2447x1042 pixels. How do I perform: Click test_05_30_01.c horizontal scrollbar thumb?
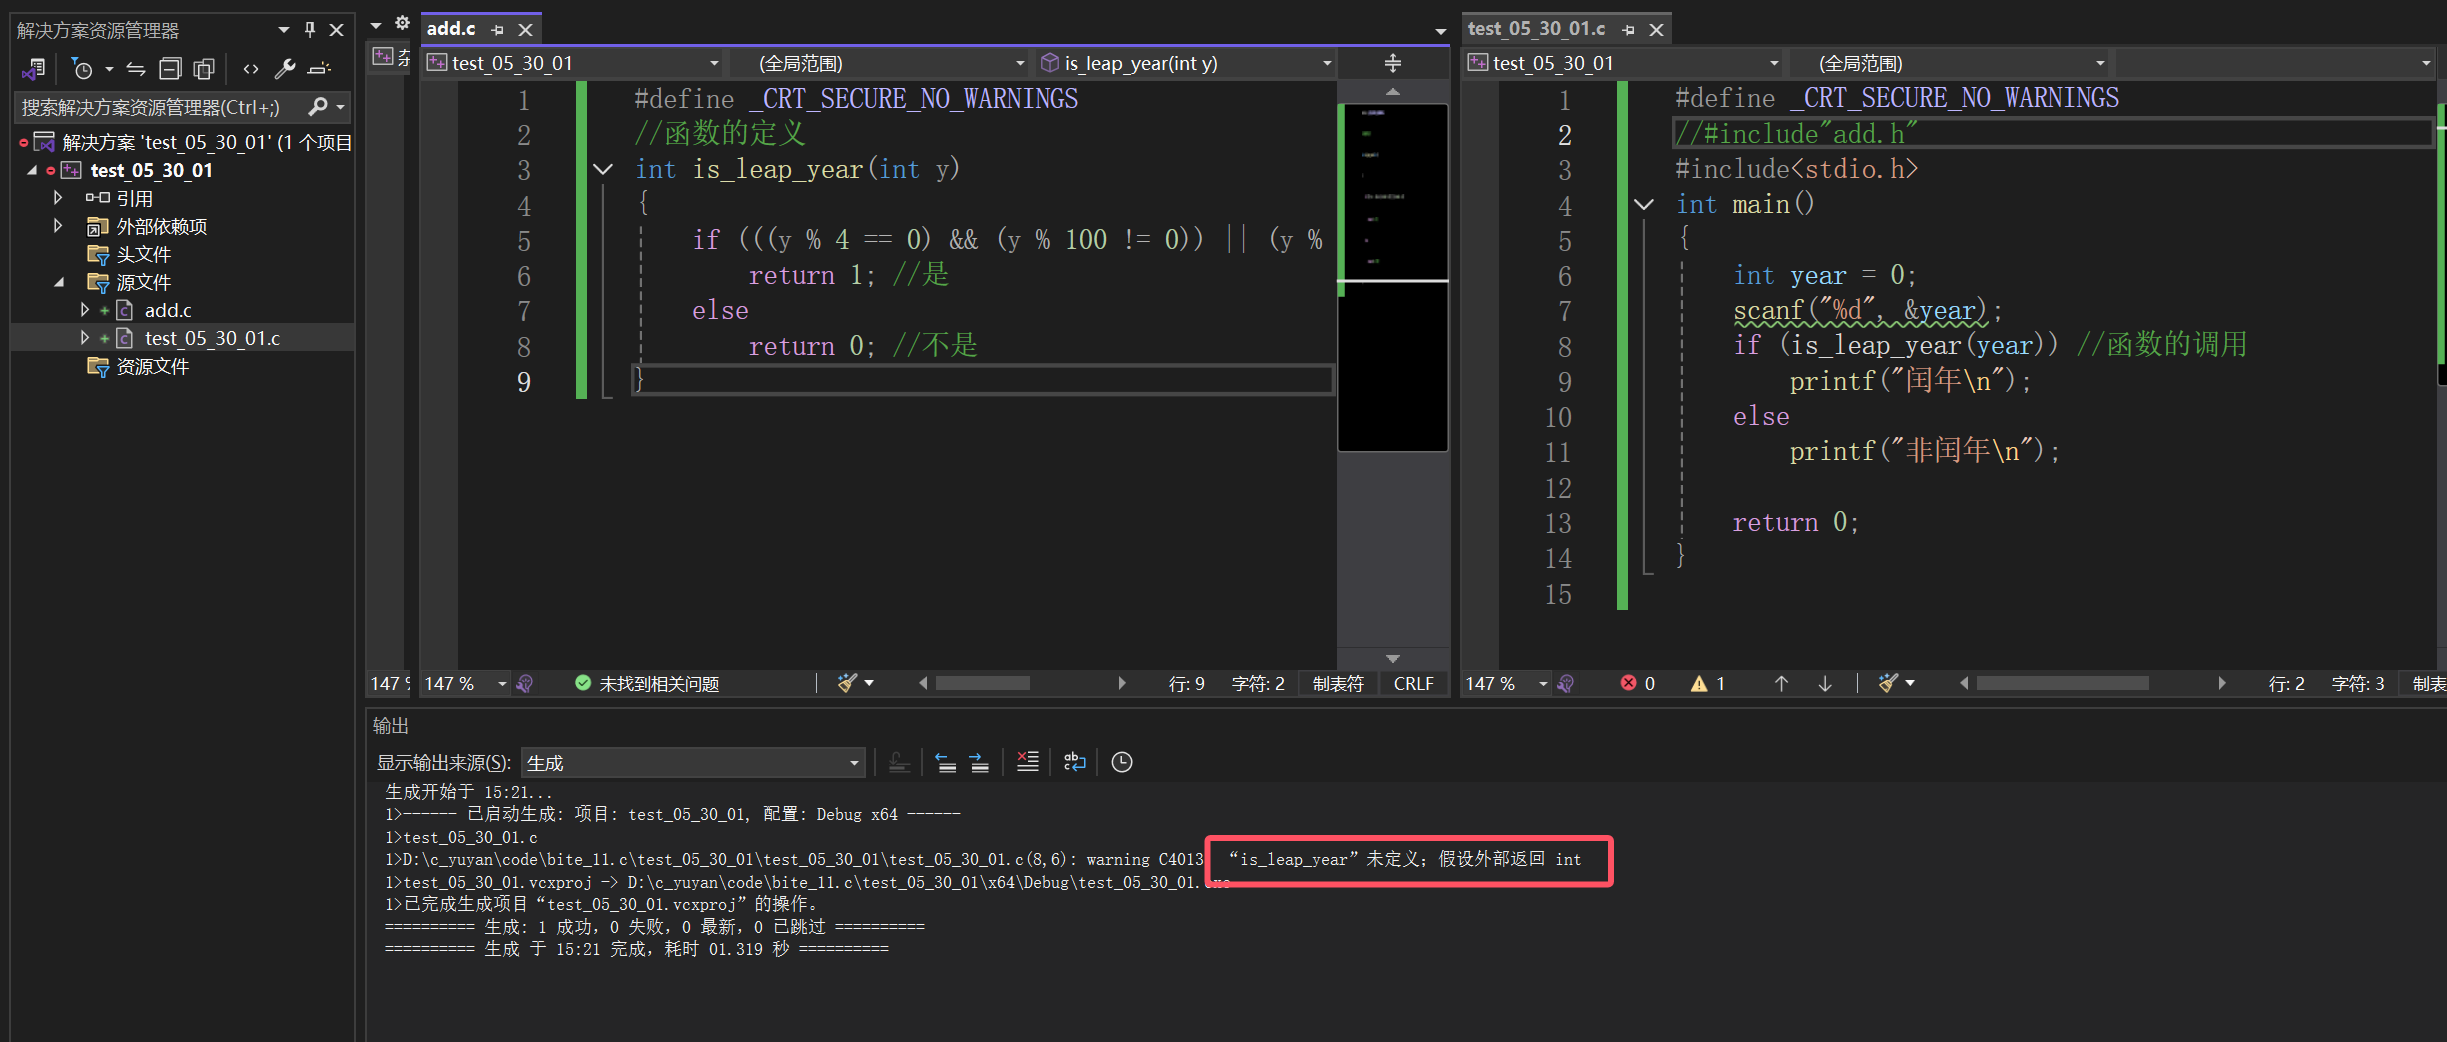2063,683
